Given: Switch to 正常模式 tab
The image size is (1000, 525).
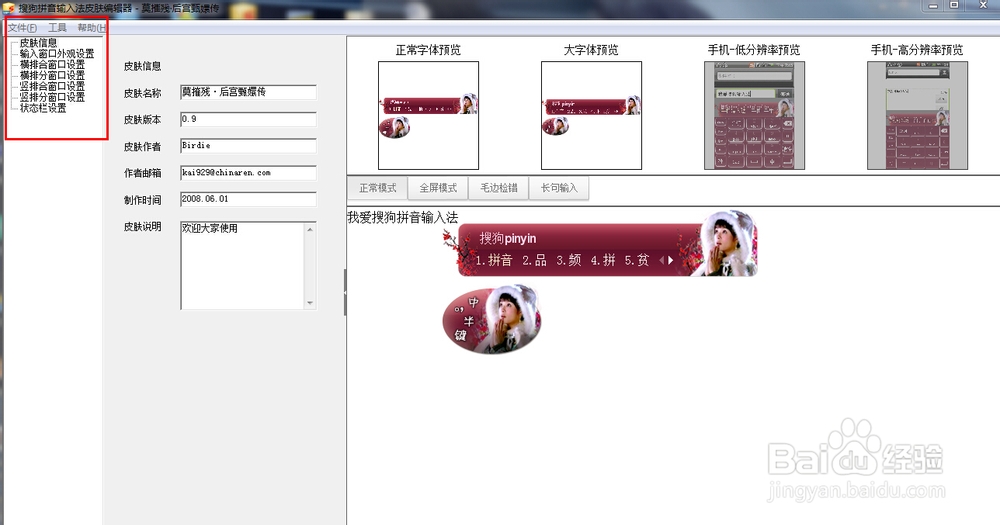Looking at the screenshot, I should pos(378,188).
